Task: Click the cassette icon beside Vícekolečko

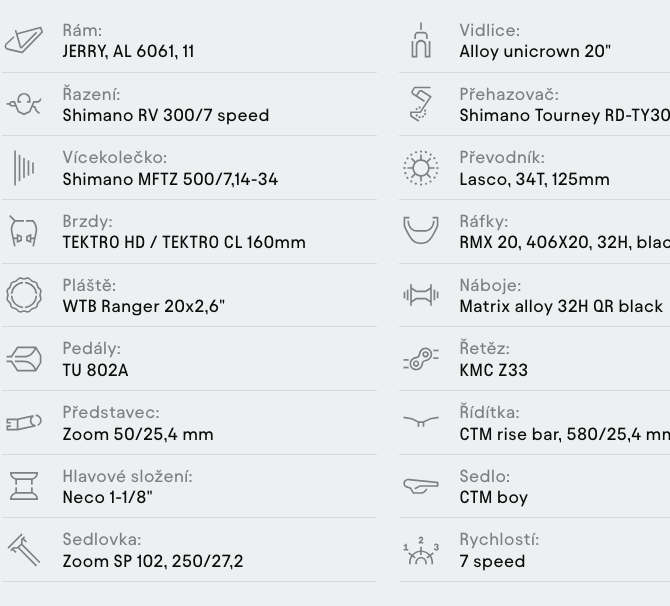Action: 24,168
